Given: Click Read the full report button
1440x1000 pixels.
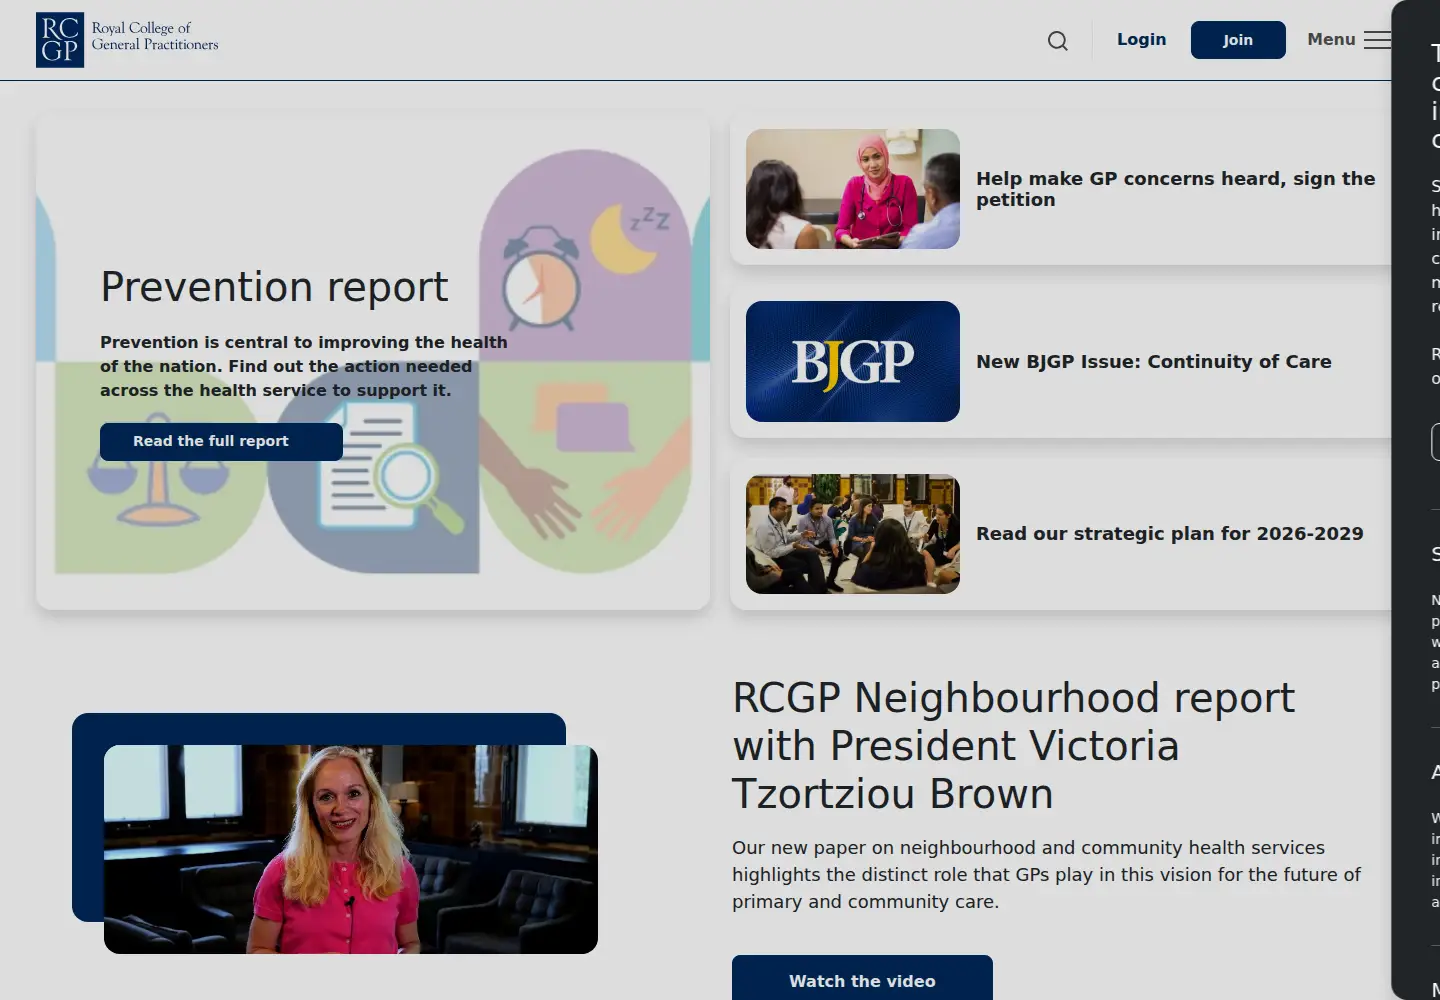Looking at the screenshot, I should [x=221, y=441].
